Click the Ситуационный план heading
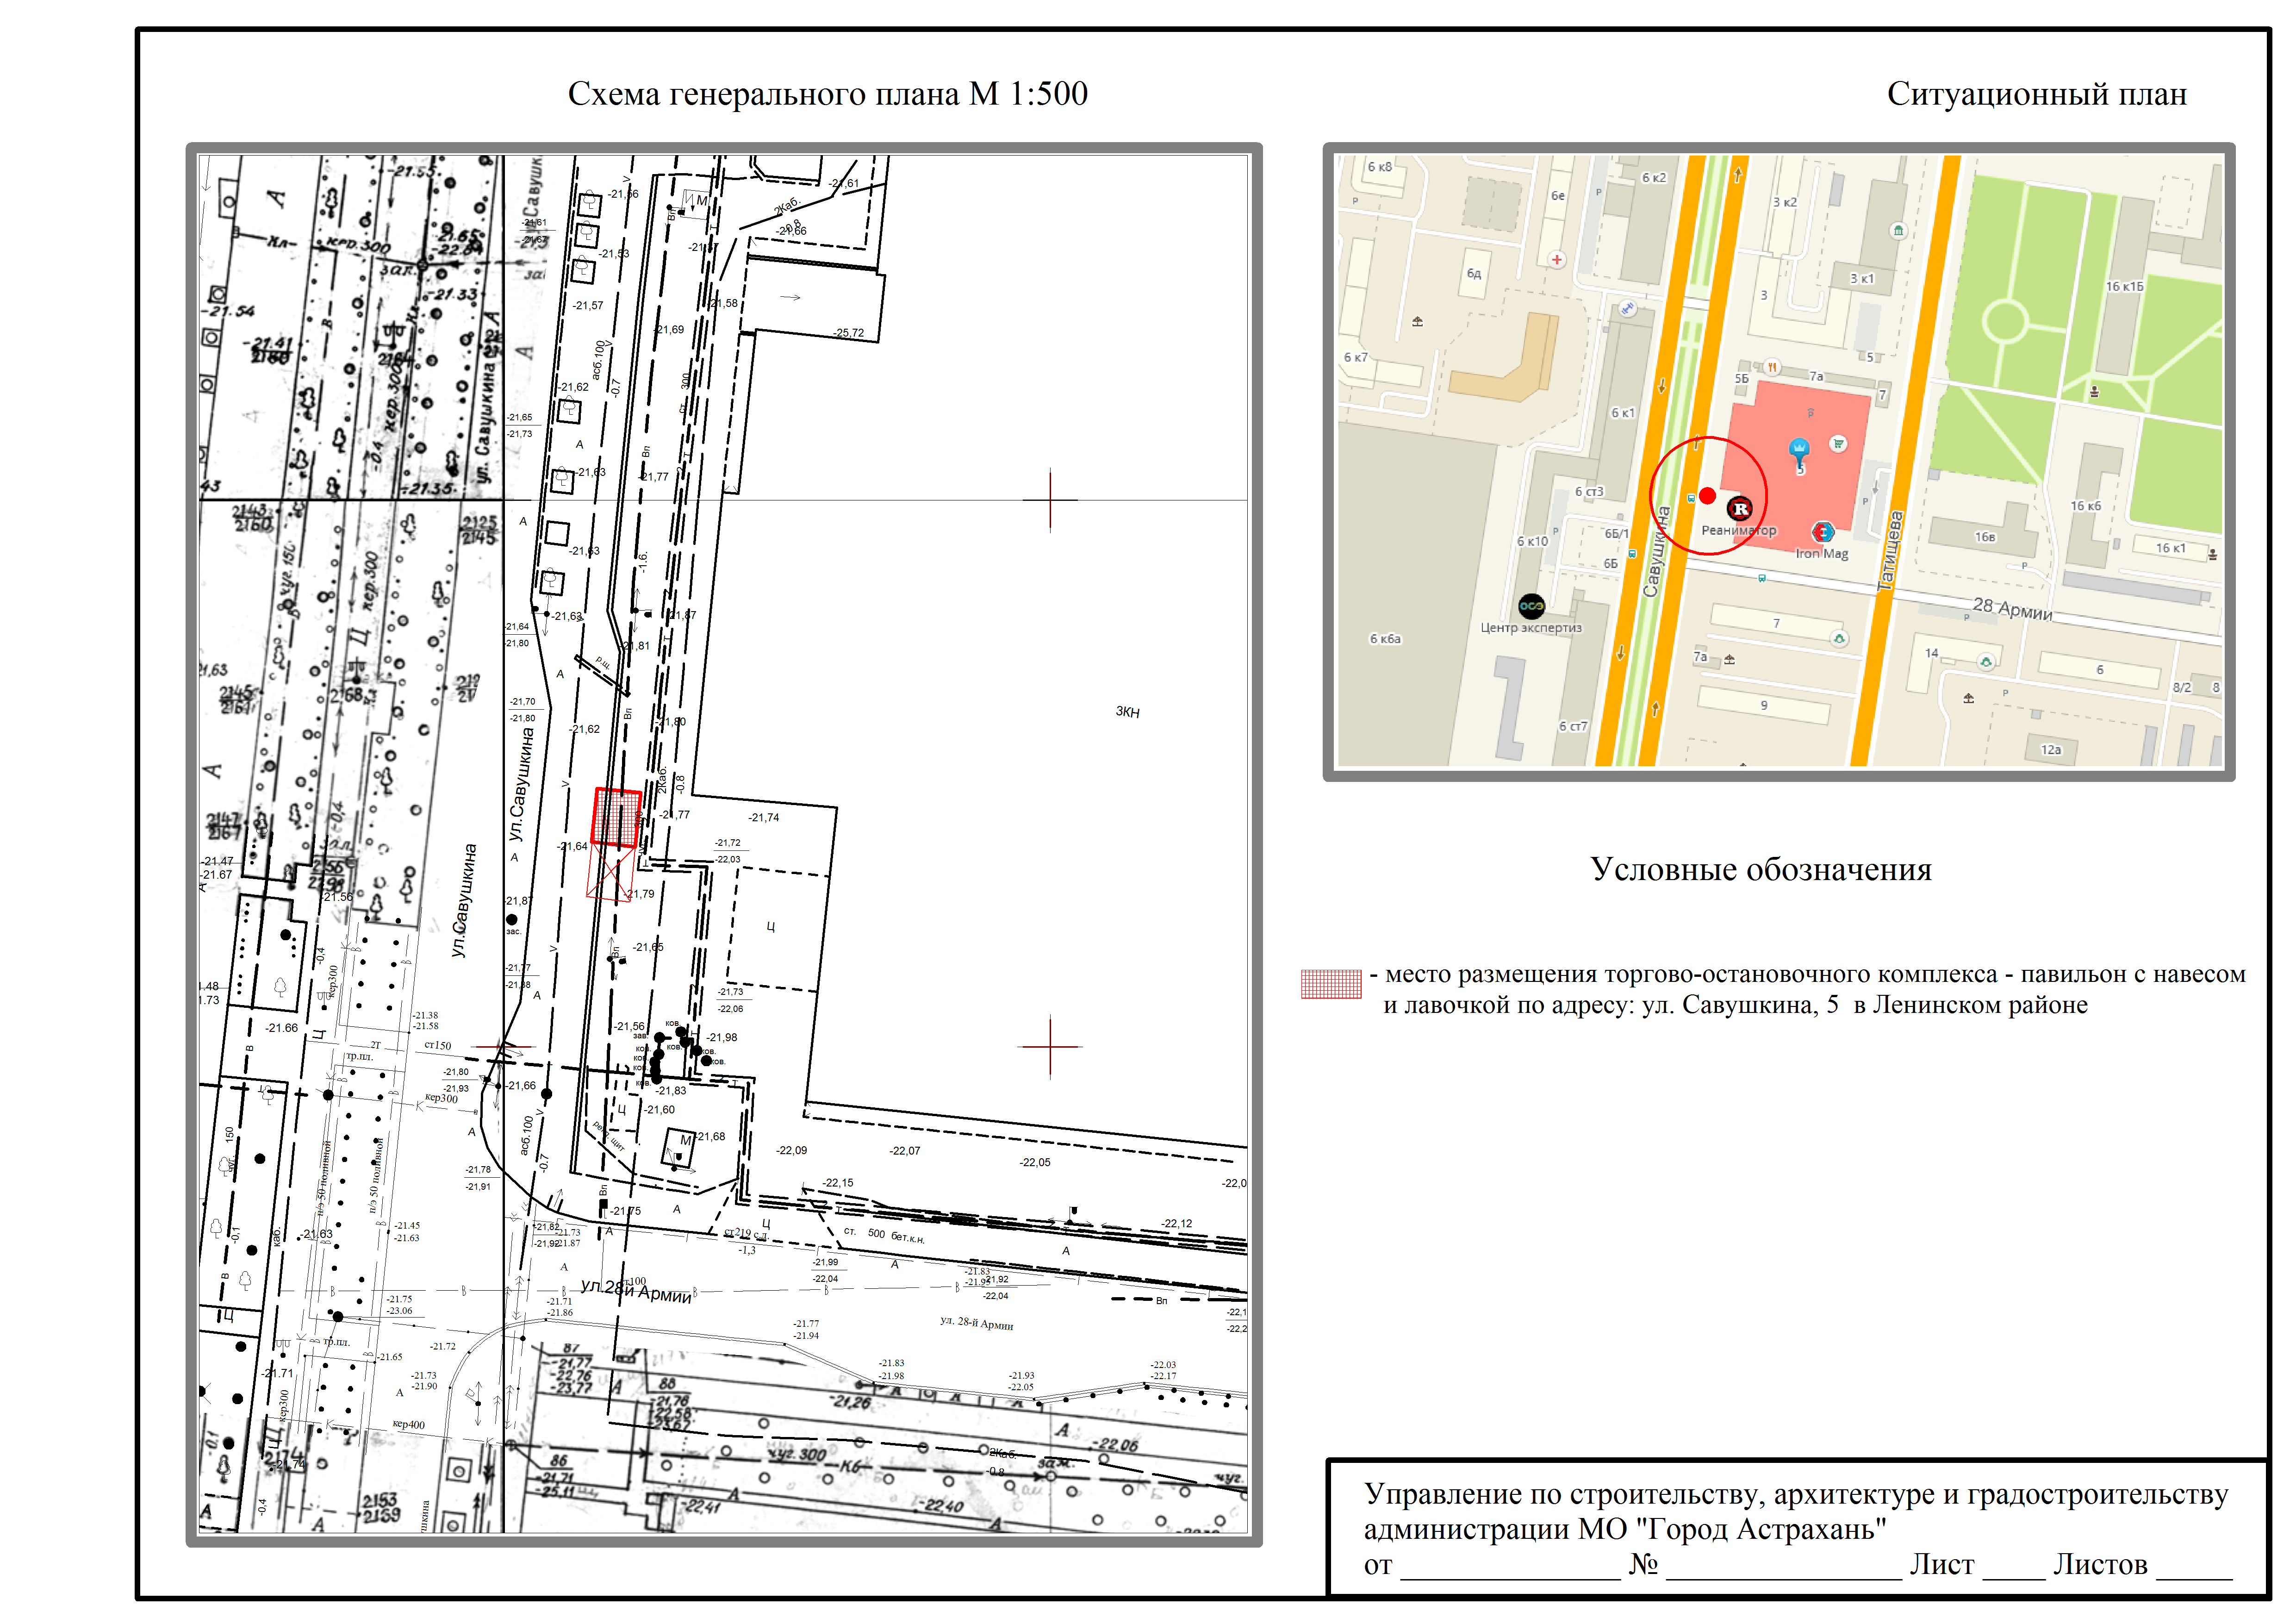2296x1624 pixels. click(2036, 94)
